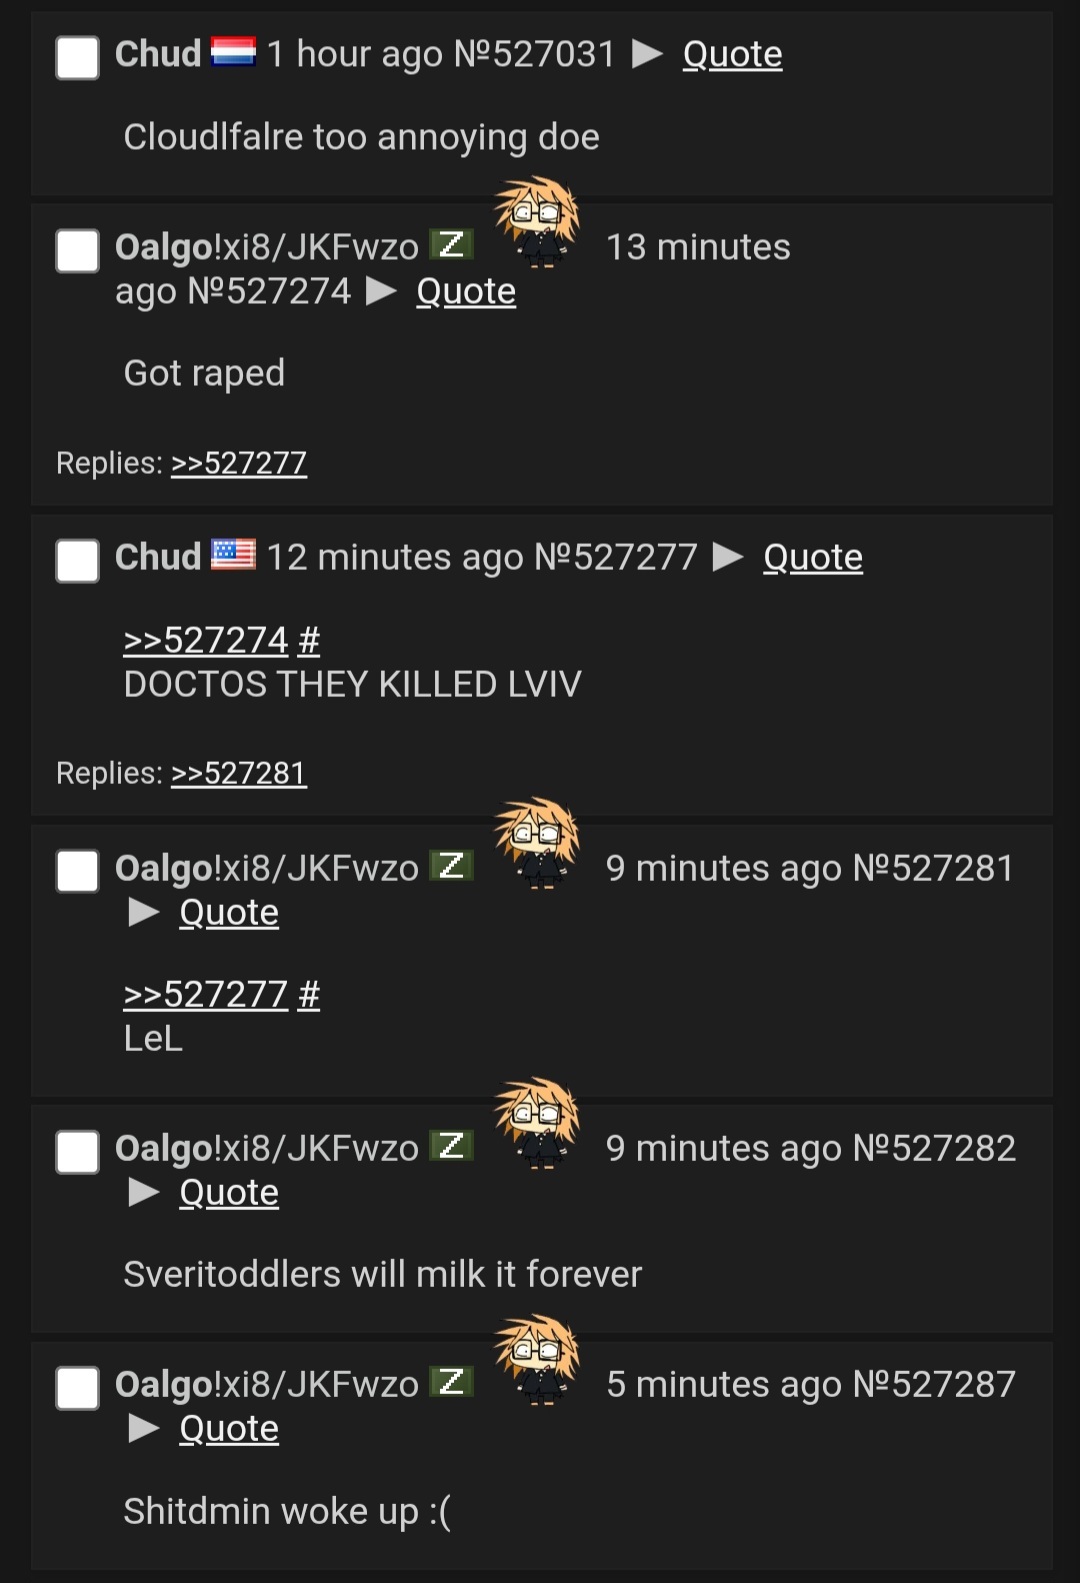This screenshot has width=1080, height=1583.
Task: Follow reply link >>527281
Action: pyautogui.click(x=239, y=773)
